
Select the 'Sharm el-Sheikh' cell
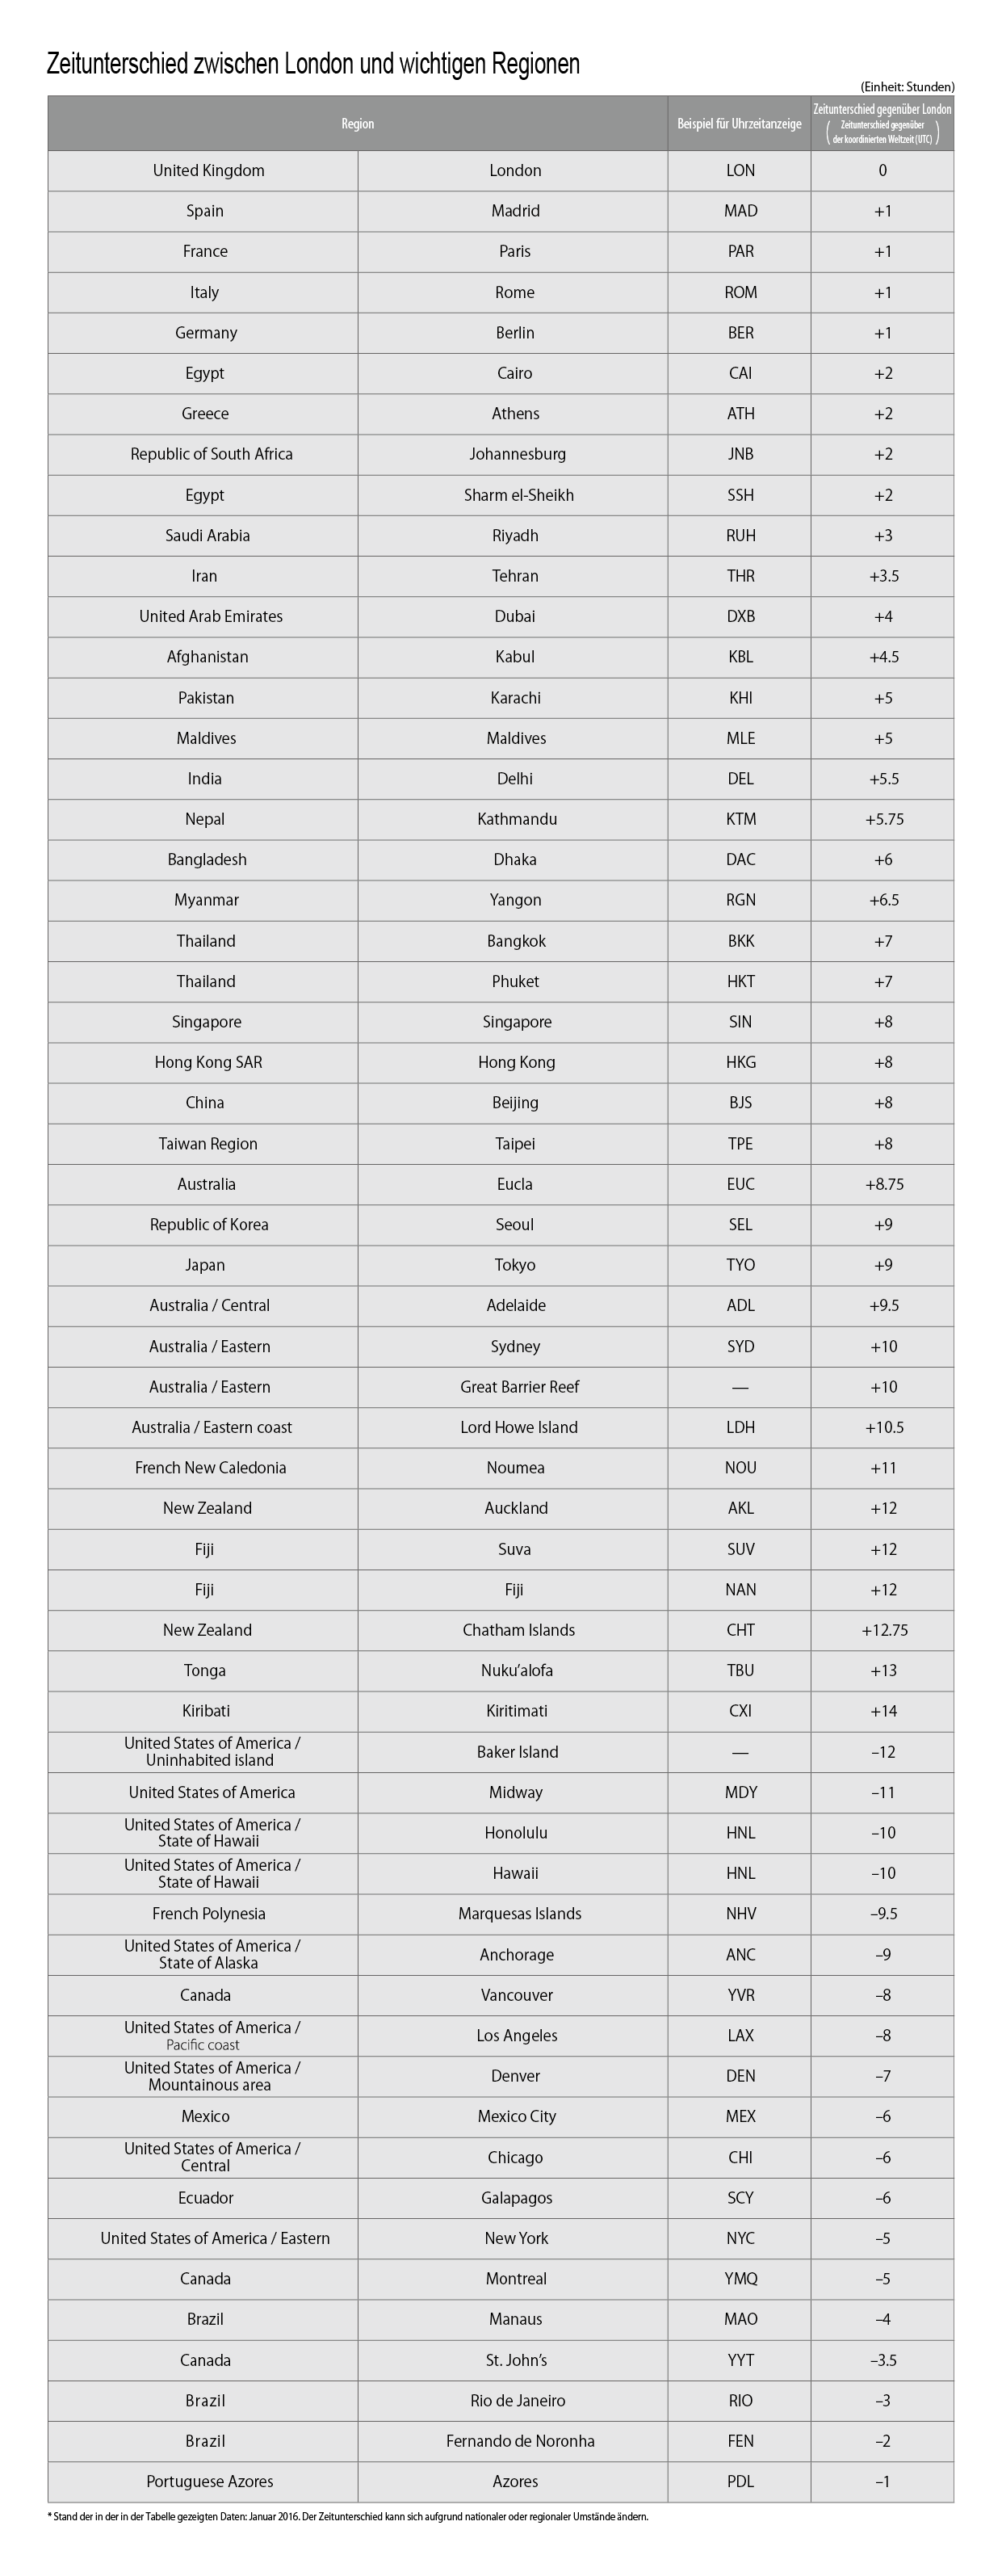click(x=518, y=495)
